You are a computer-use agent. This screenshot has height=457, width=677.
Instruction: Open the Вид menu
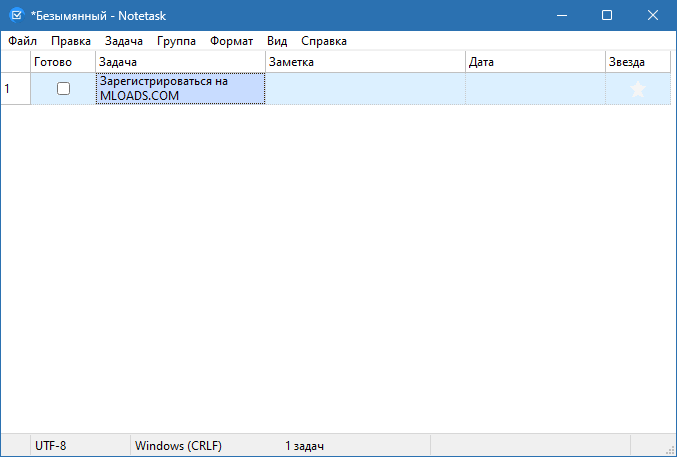coord(277,41)
